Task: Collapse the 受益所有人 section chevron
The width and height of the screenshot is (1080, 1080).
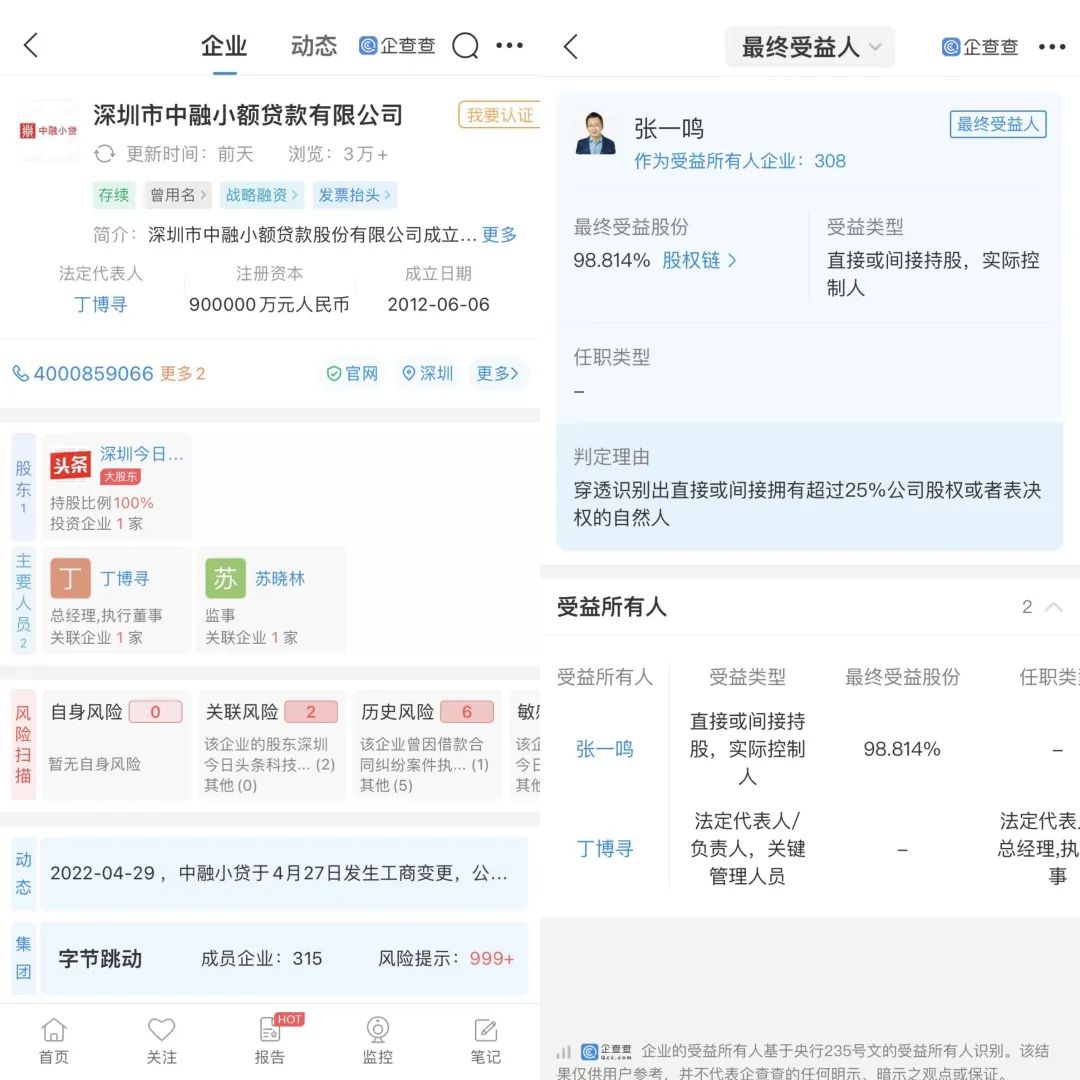Action: [1053, 607]
